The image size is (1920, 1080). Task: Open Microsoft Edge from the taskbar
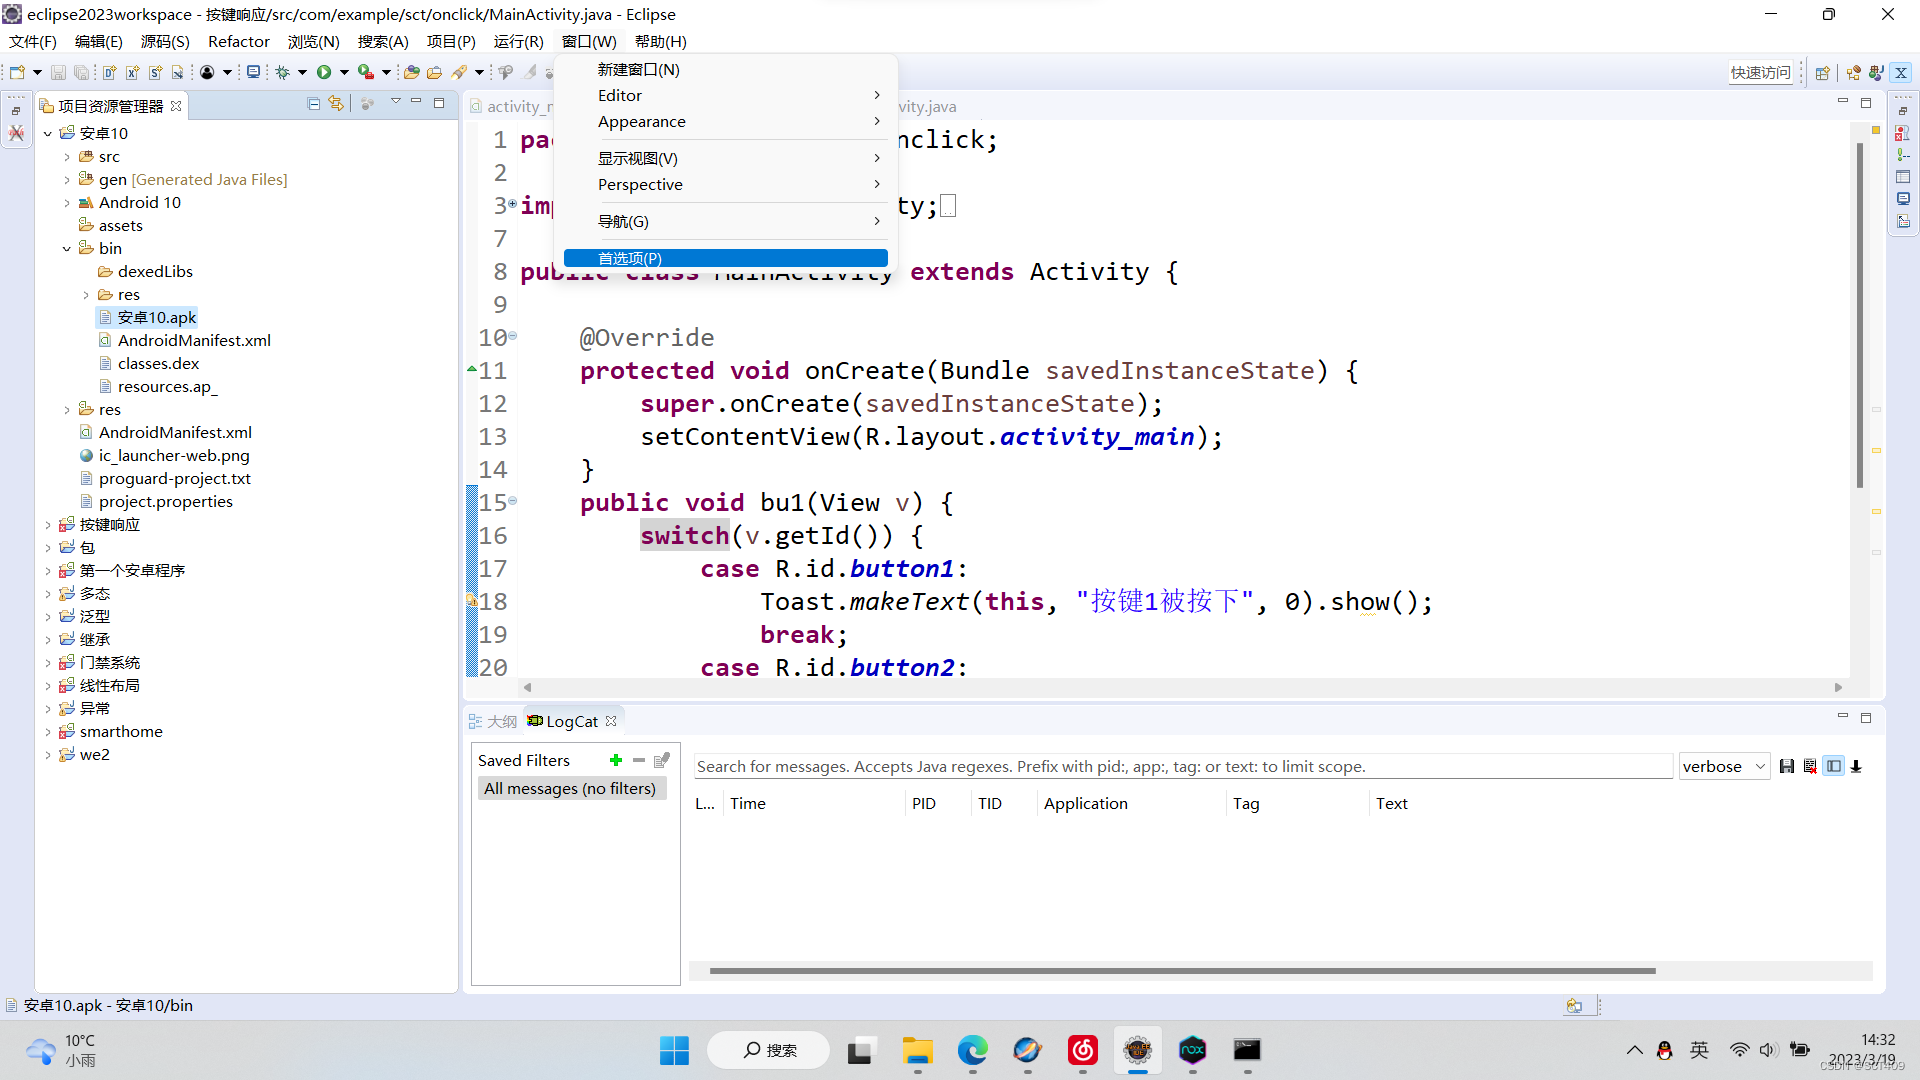[x=972, y=1050]
